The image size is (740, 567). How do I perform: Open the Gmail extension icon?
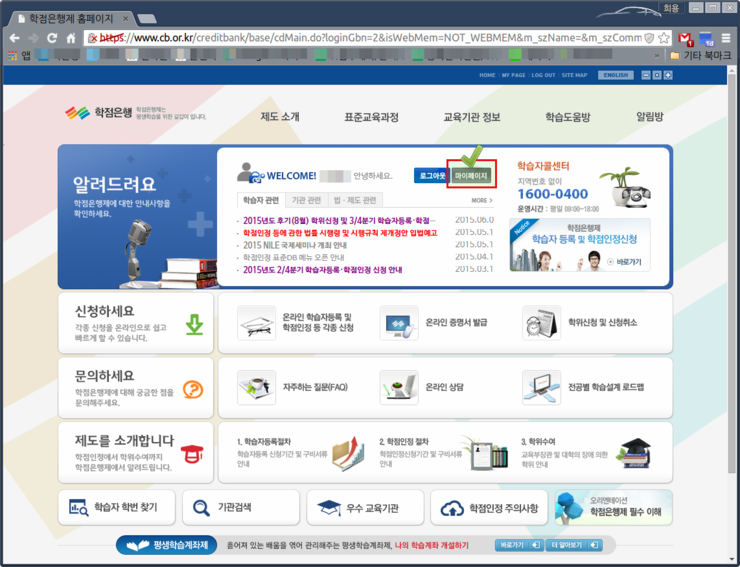tap(685, 39)
